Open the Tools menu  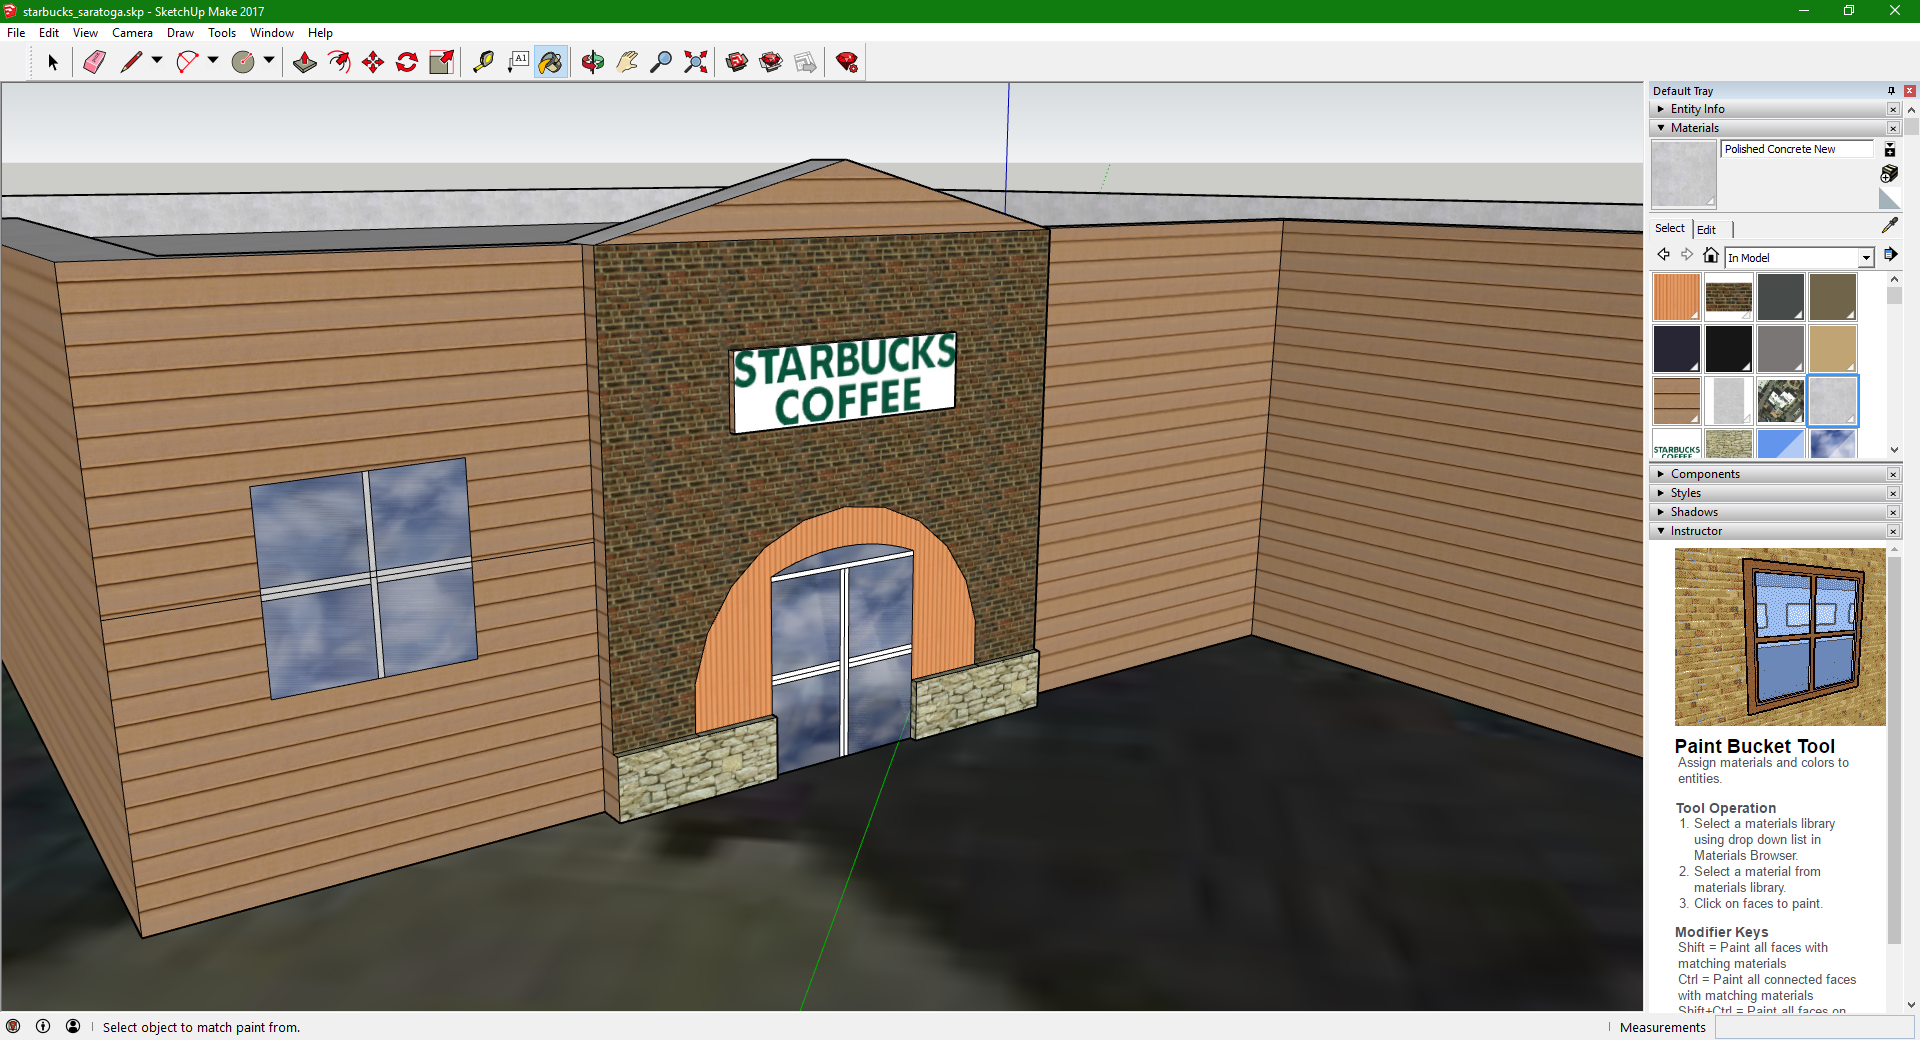[x=222, y=33]
